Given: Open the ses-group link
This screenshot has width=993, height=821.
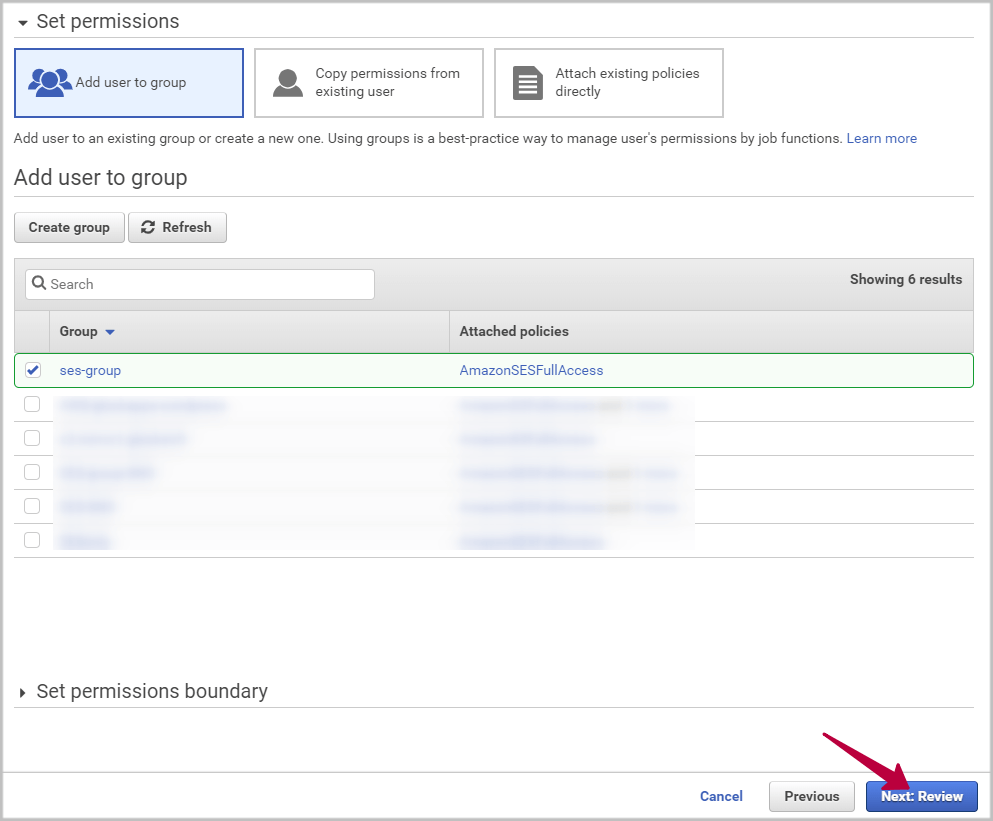Looking at the screenshot, I should [90, 371].
